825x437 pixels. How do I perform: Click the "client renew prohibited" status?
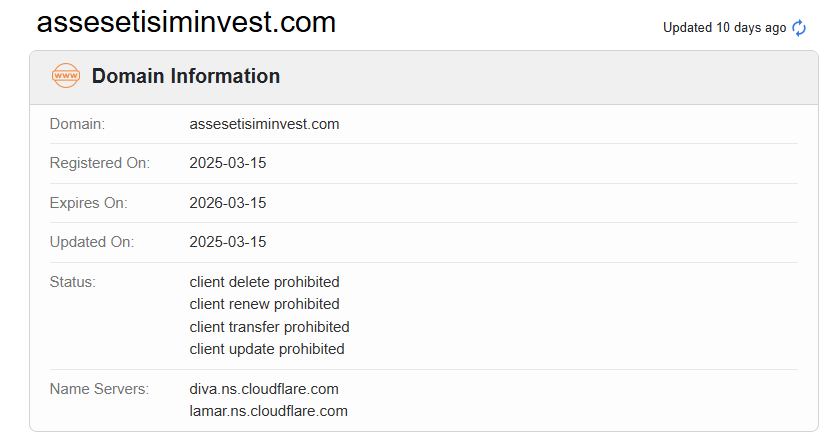pyautogui.click(x=264, y=304)
